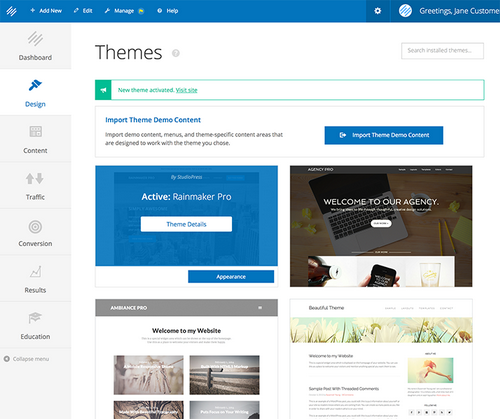Click the megaphone notification icon
Image resolution: width=500 pixels, height=419 pixels.
(x=103, y=90)
